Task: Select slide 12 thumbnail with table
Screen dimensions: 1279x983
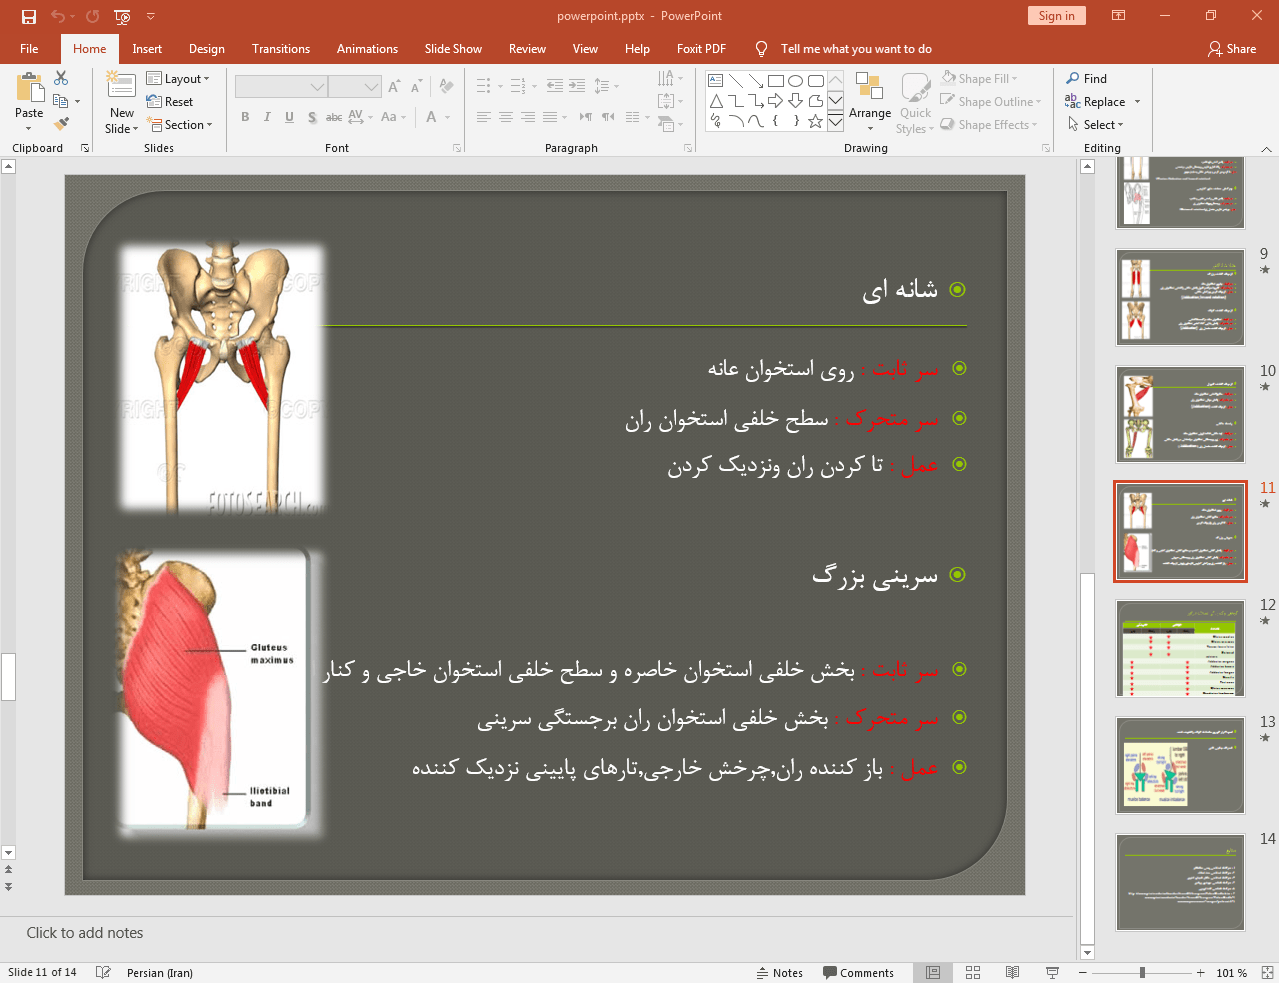Action: (1180, 649)
